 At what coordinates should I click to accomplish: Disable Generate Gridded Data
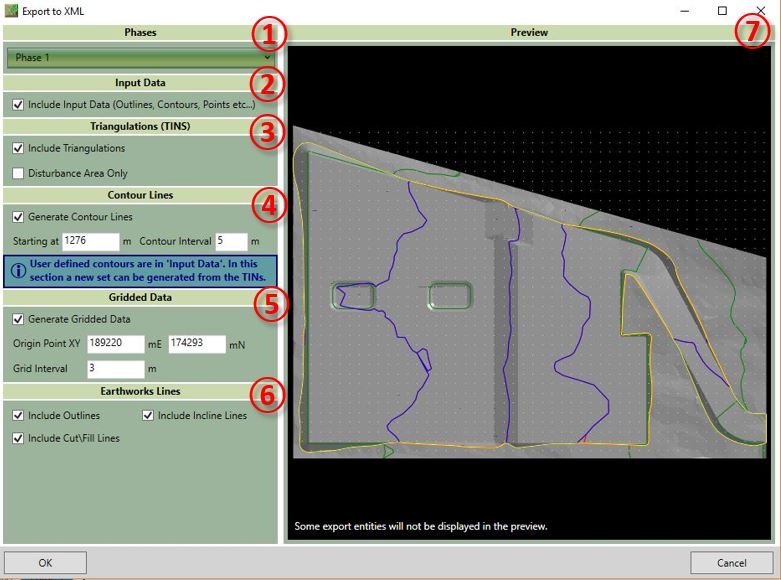(x=19, y=320)
